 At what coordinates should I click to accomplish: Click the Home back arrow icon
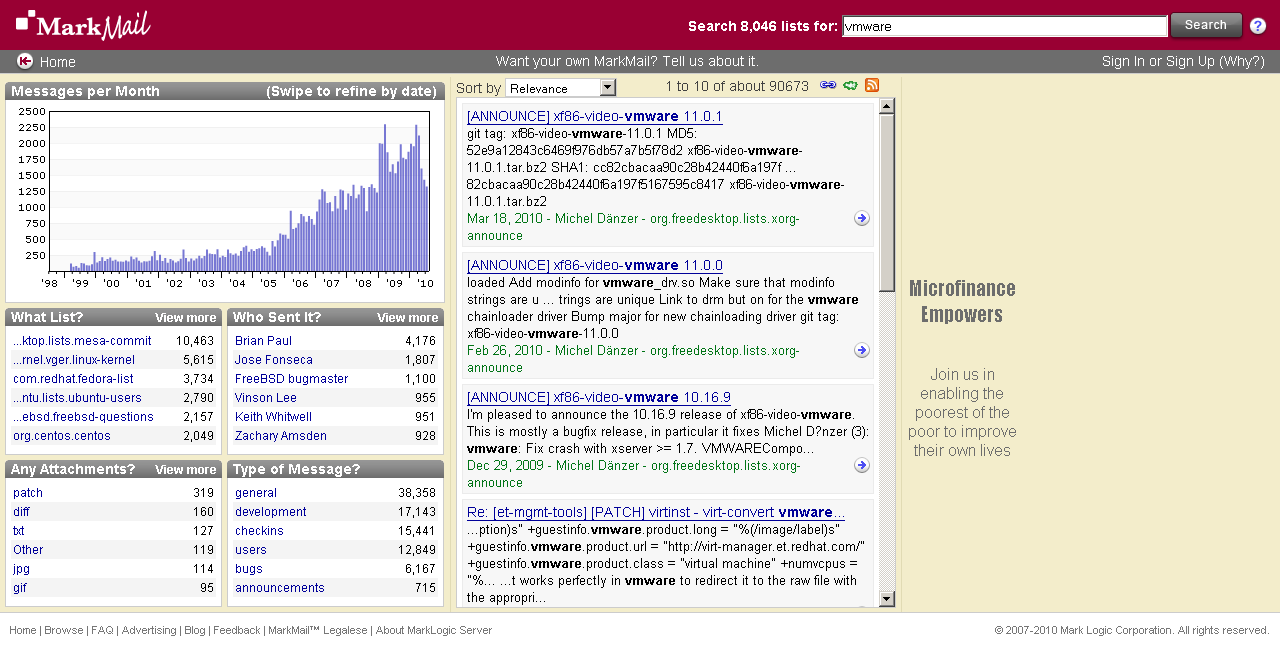[x=25, y=61]
